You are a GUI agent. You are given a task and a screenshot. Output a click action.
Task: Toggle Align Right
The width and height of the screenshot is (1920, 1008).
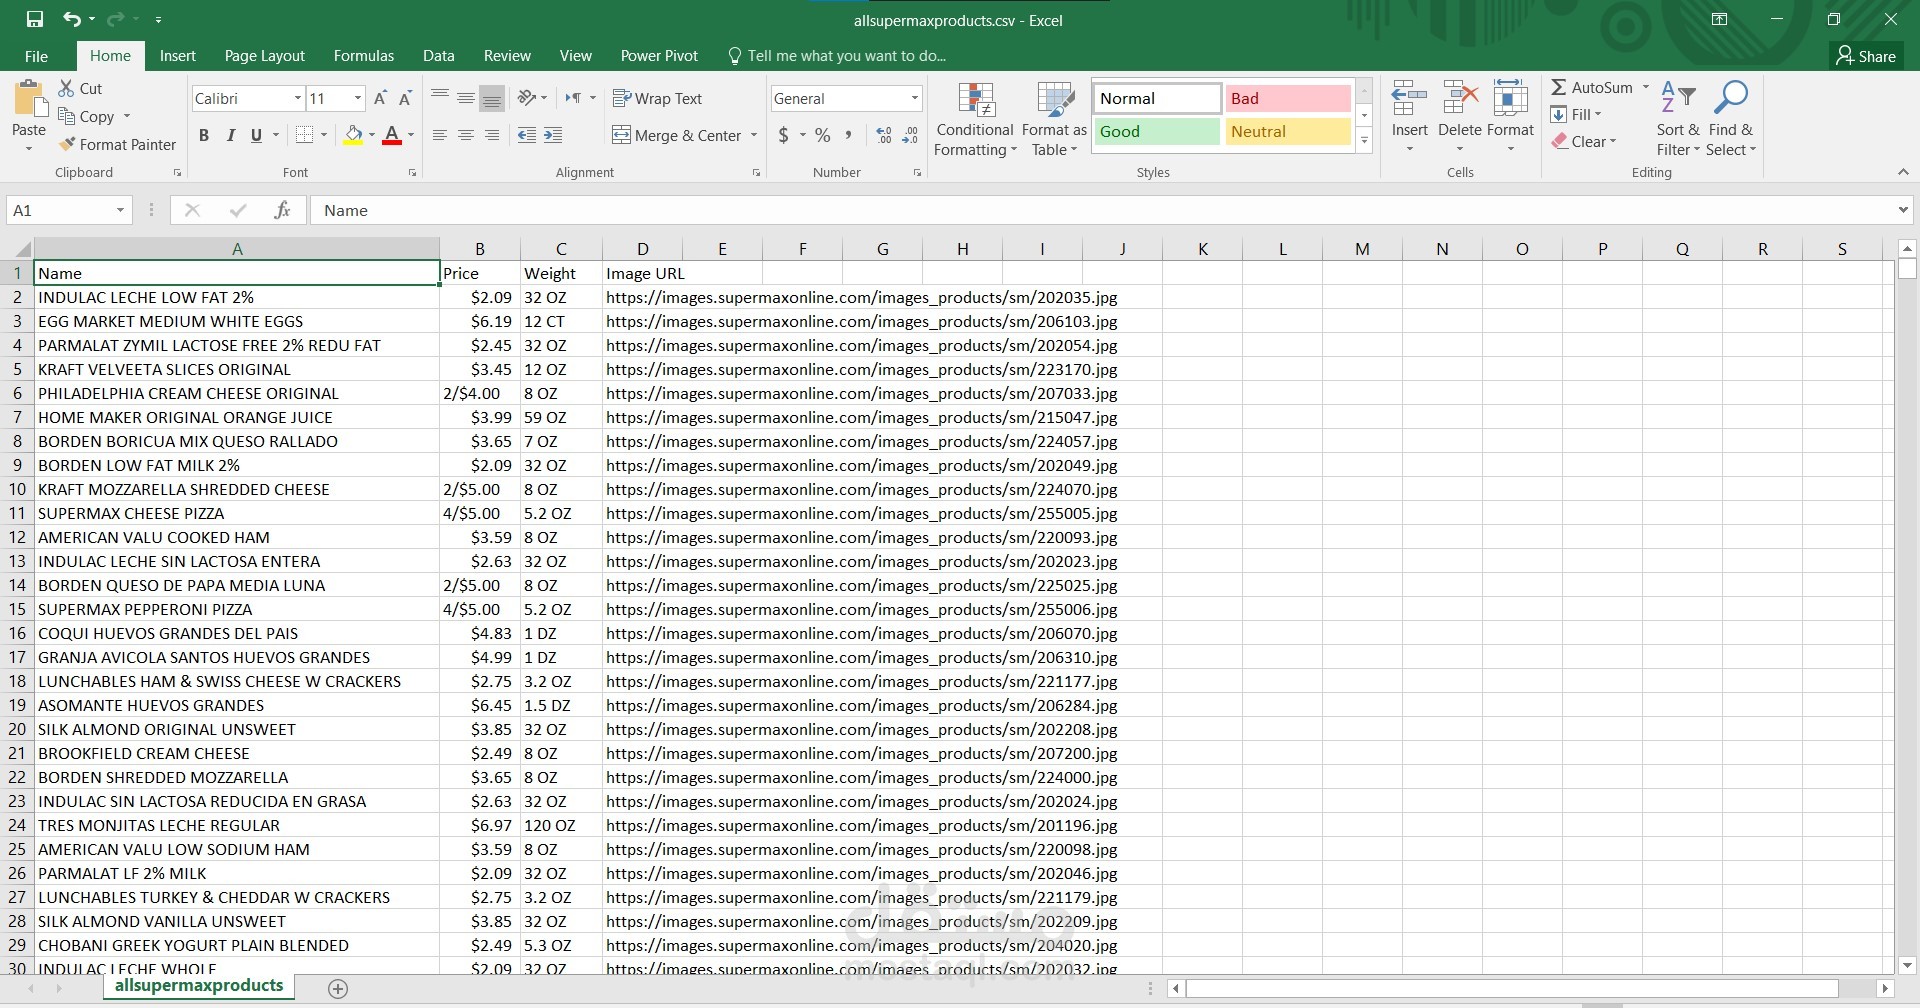pyautogui.click(x=491, y=135)
